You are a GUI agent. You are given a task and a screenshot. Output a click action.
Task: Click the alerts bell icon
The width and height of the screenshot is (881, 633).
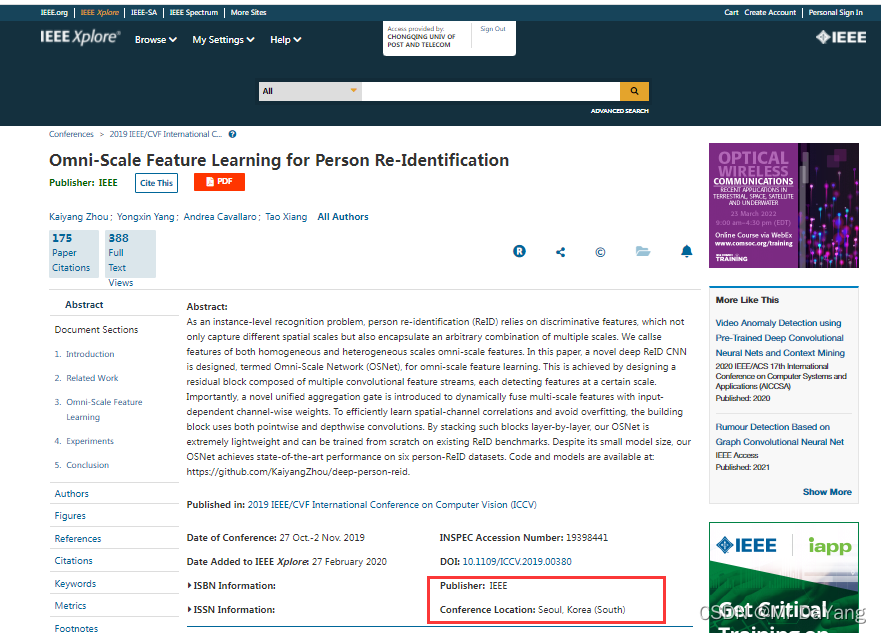[x=687, y=251]
